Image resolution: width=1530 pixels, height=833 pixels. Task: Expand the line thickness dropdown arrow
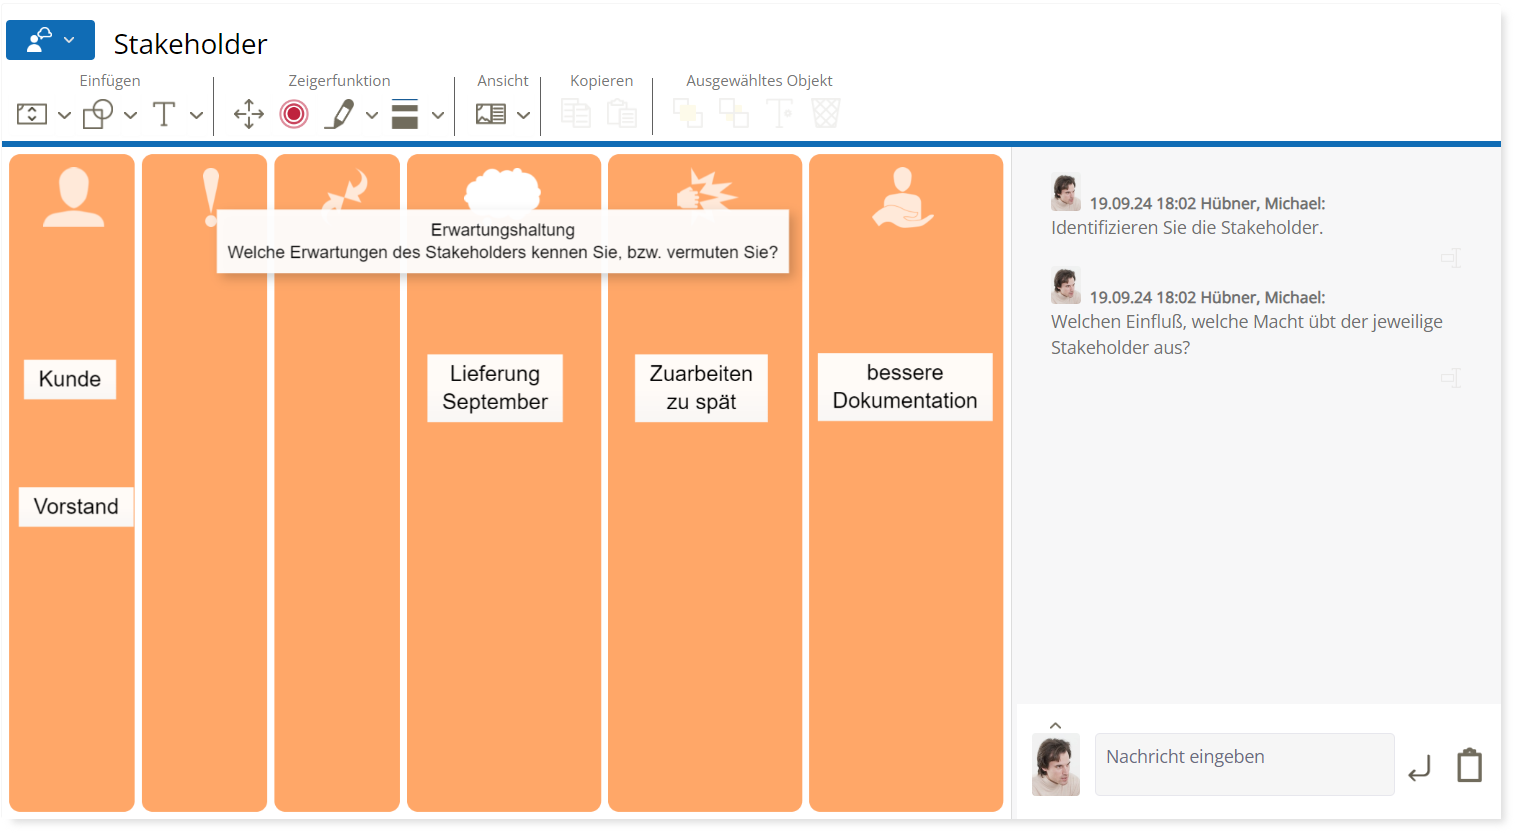(438, 115)
